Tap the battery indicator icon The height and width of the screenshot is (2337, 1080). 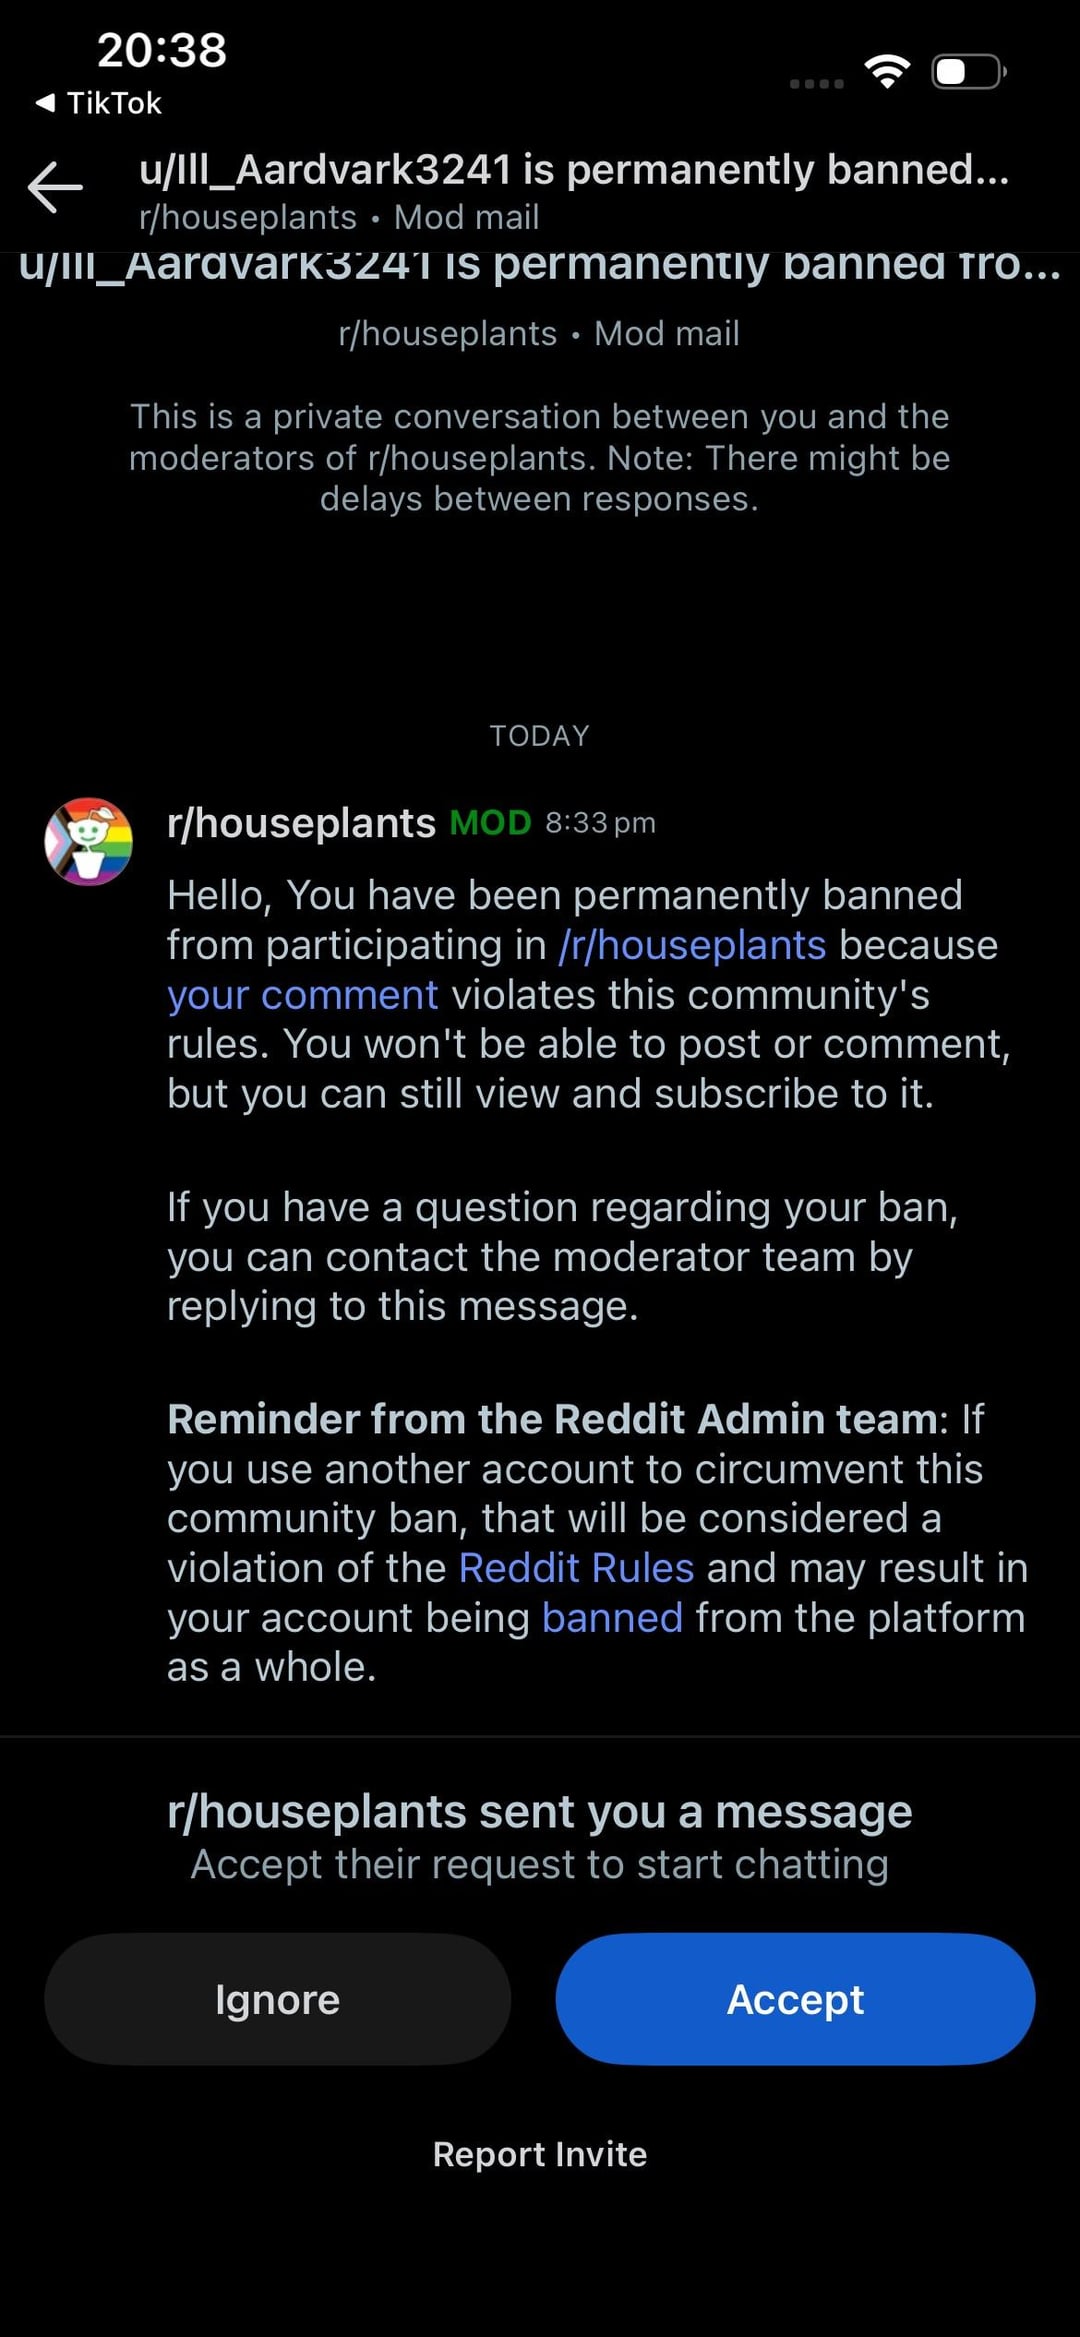tap(968, 72)
